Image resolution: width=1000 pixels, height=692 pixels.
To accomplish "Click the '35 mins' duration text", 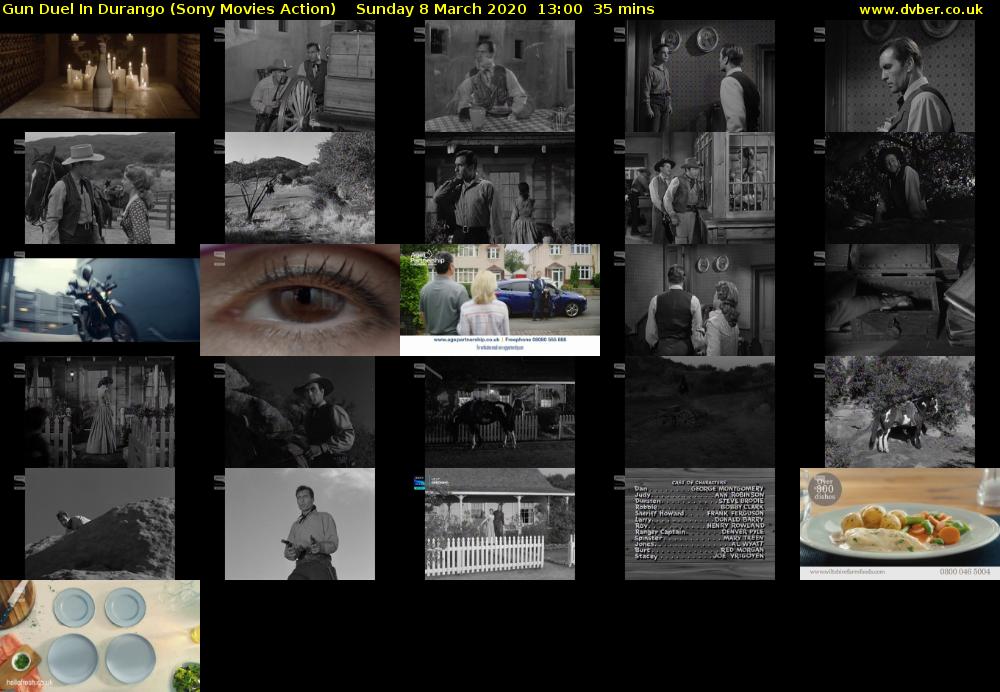I will pos(624,9).
